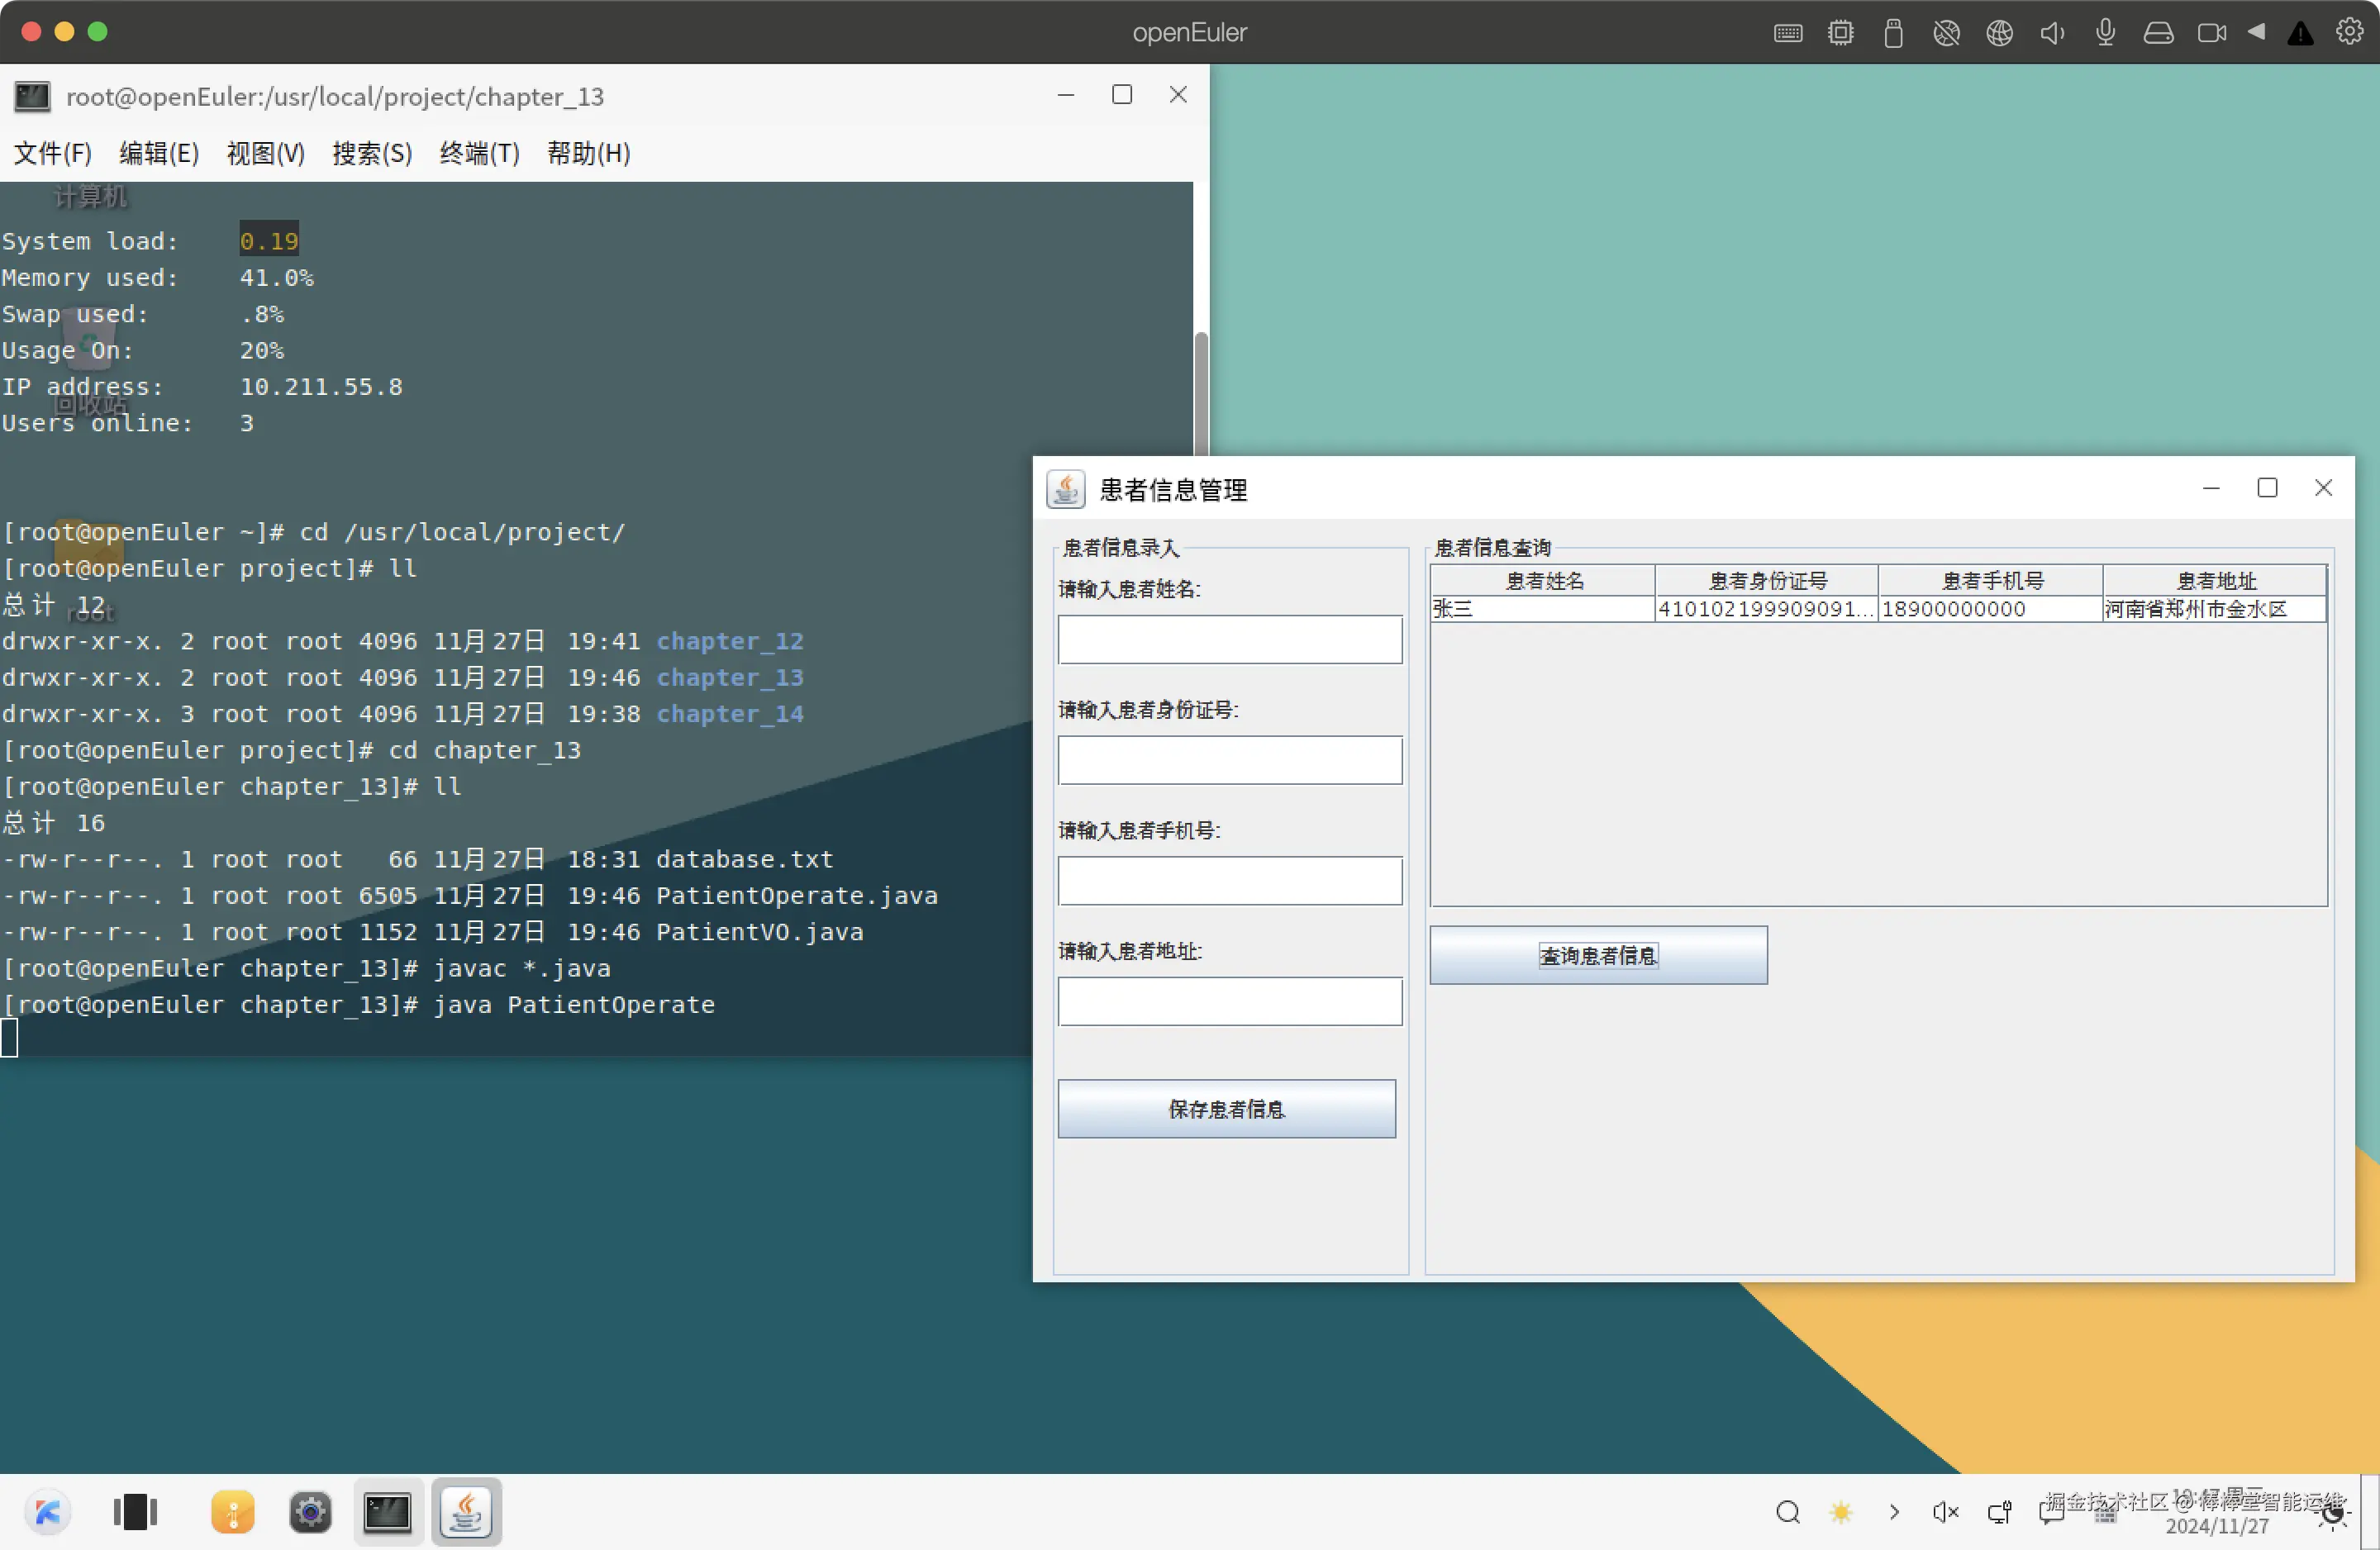This screenshot has height=1550, width=2380.
Task: Click the search magnifier icon in taskbar
Action: tap(1788, 1512)
